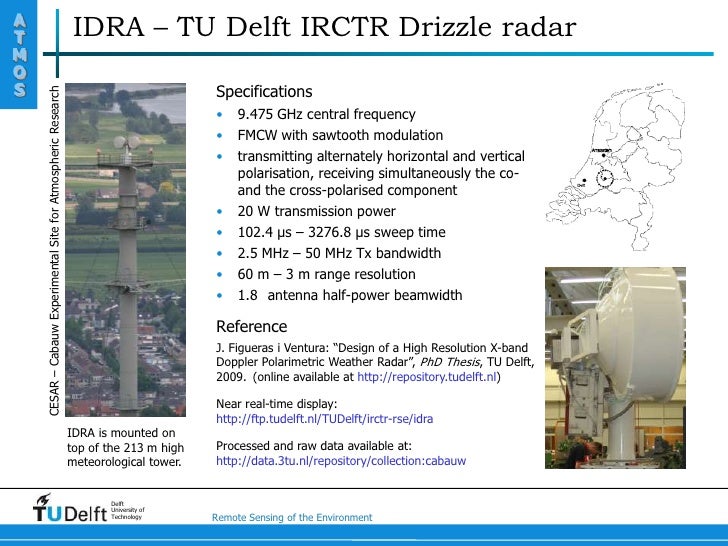
Task: Open the repository.tudelft.nl thesis link
Action: pyautogui.click(x=427, y=377)
